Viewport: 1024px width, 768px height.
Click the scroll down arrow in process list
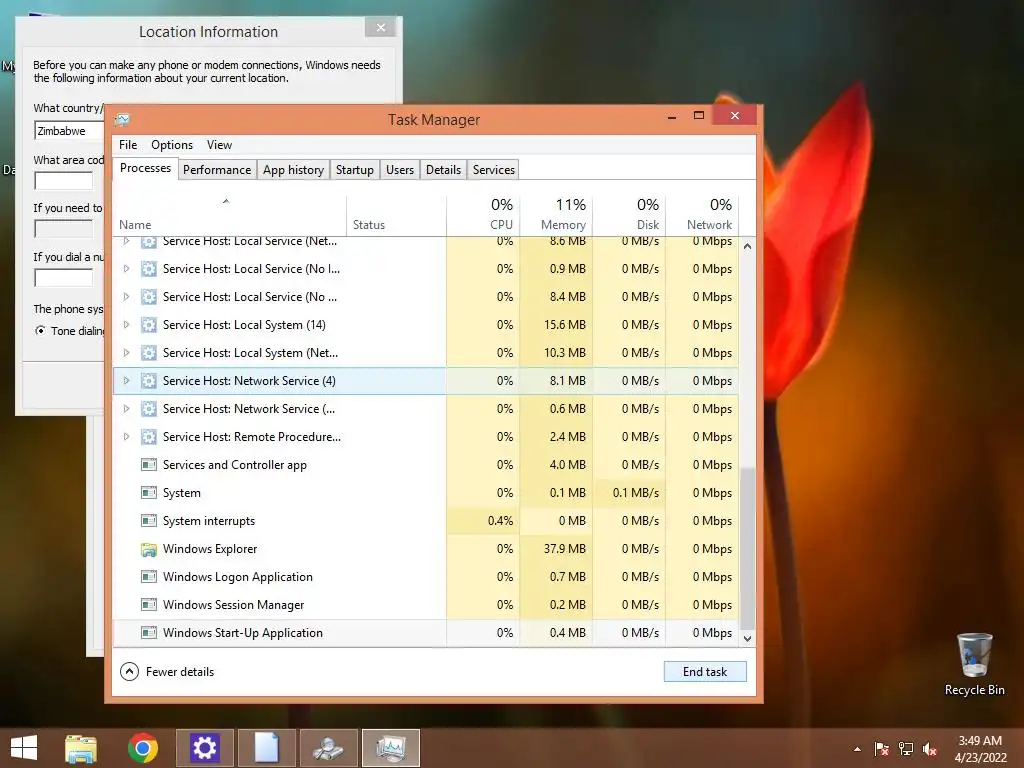point(748,638)
